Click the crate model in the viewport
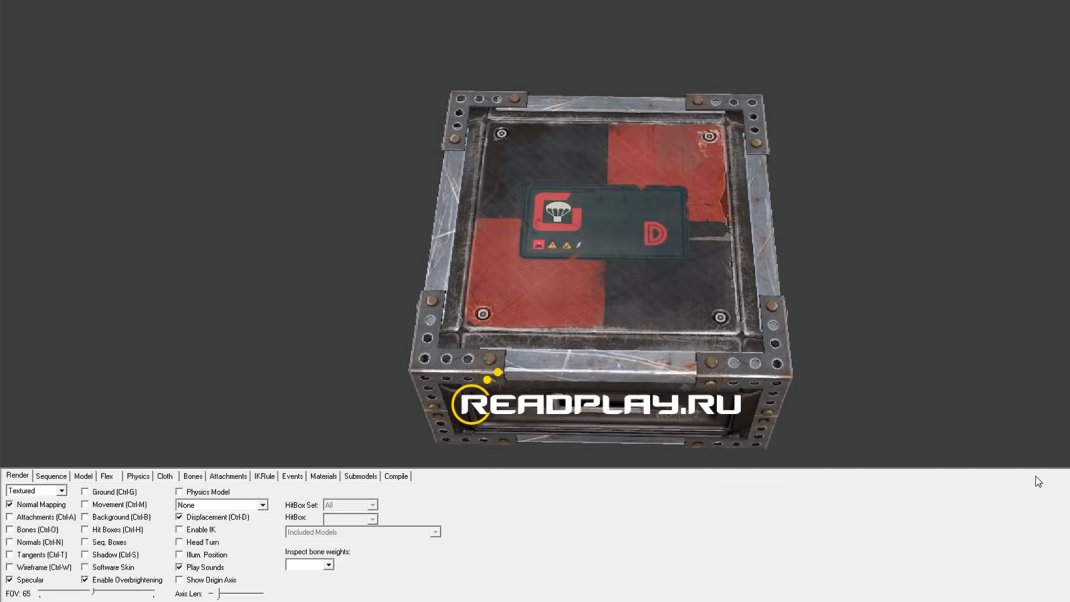1070x602 pixels. [x=601, y=270]
